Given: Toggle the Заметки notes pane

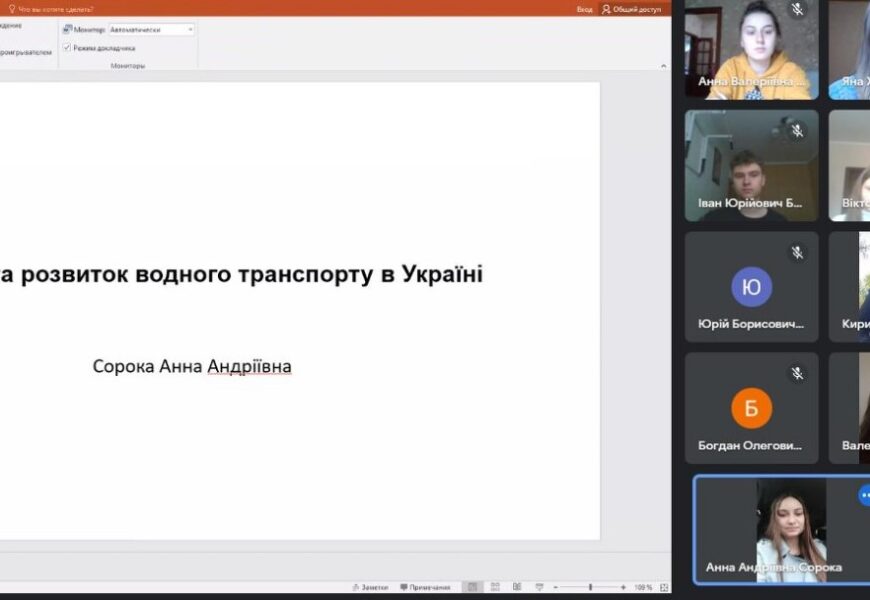Looking at the screenshot, I should tap(370, 587).
